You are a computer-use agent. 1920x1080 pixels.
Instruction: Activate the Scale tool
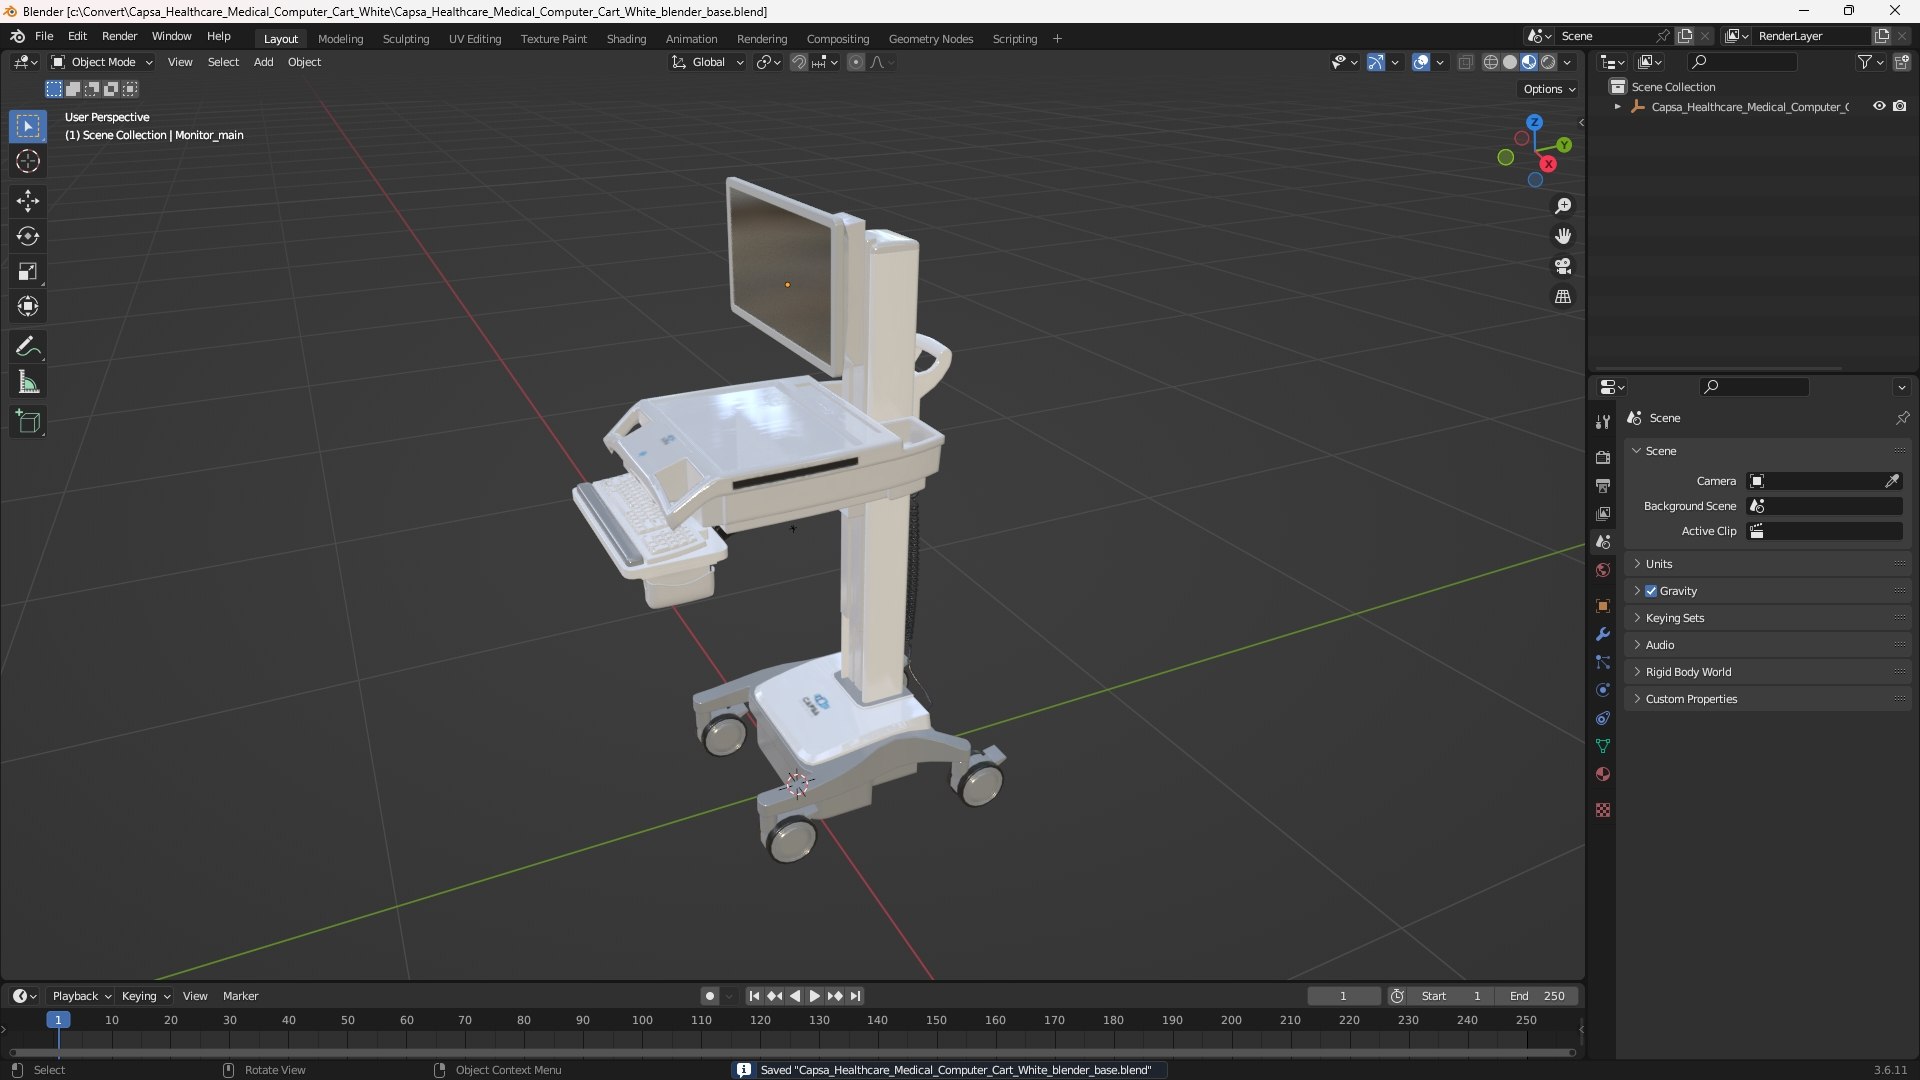[x=28, y=271]
